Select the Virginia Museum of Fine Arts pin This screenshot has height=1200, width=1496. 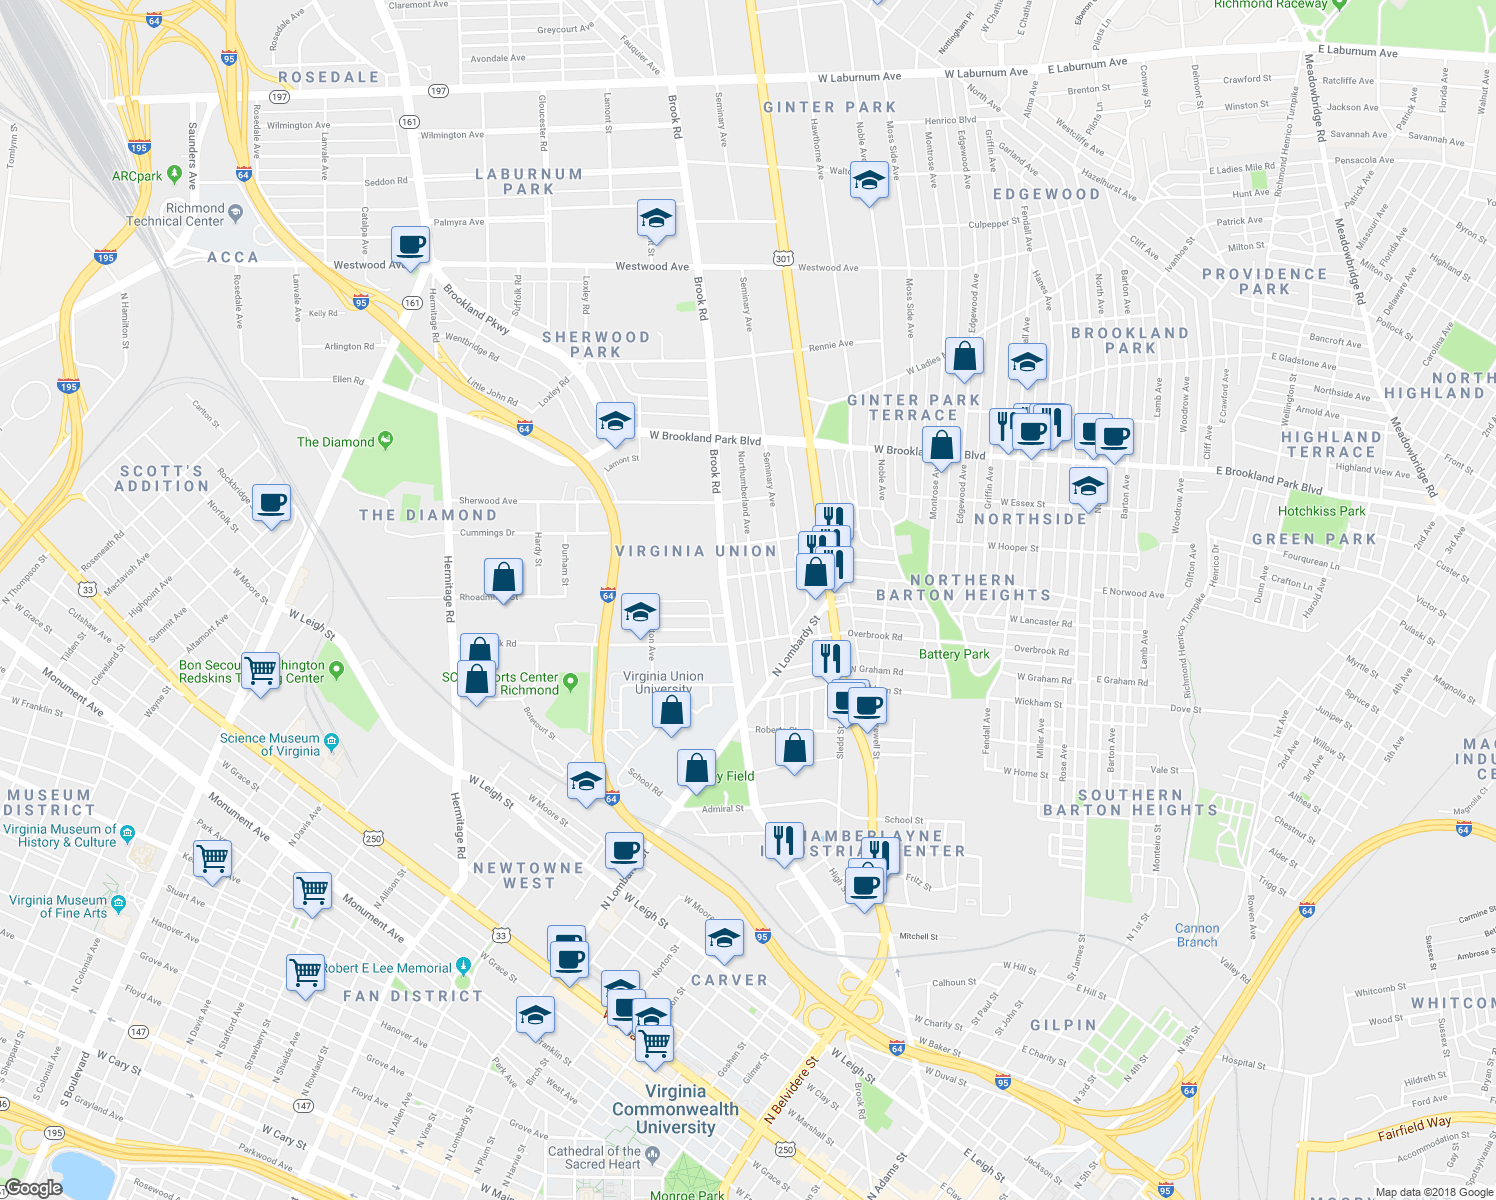(119, 904)
